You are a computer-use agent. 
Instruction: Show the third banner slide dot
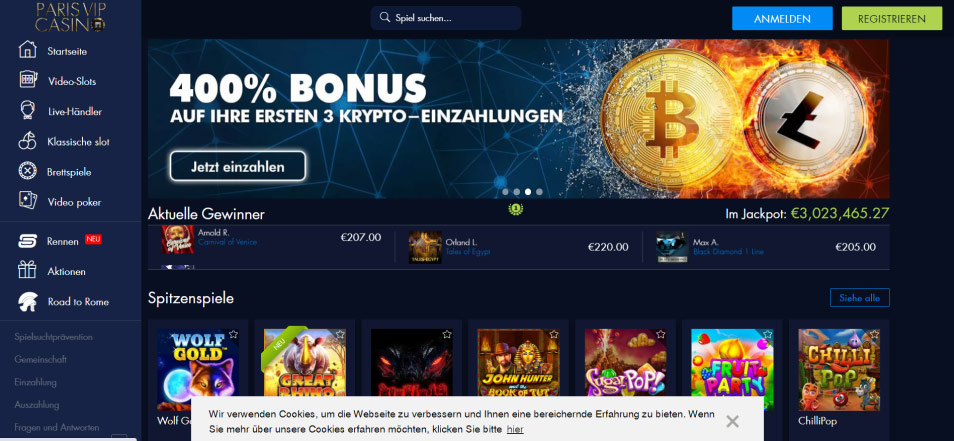(528, 192)
